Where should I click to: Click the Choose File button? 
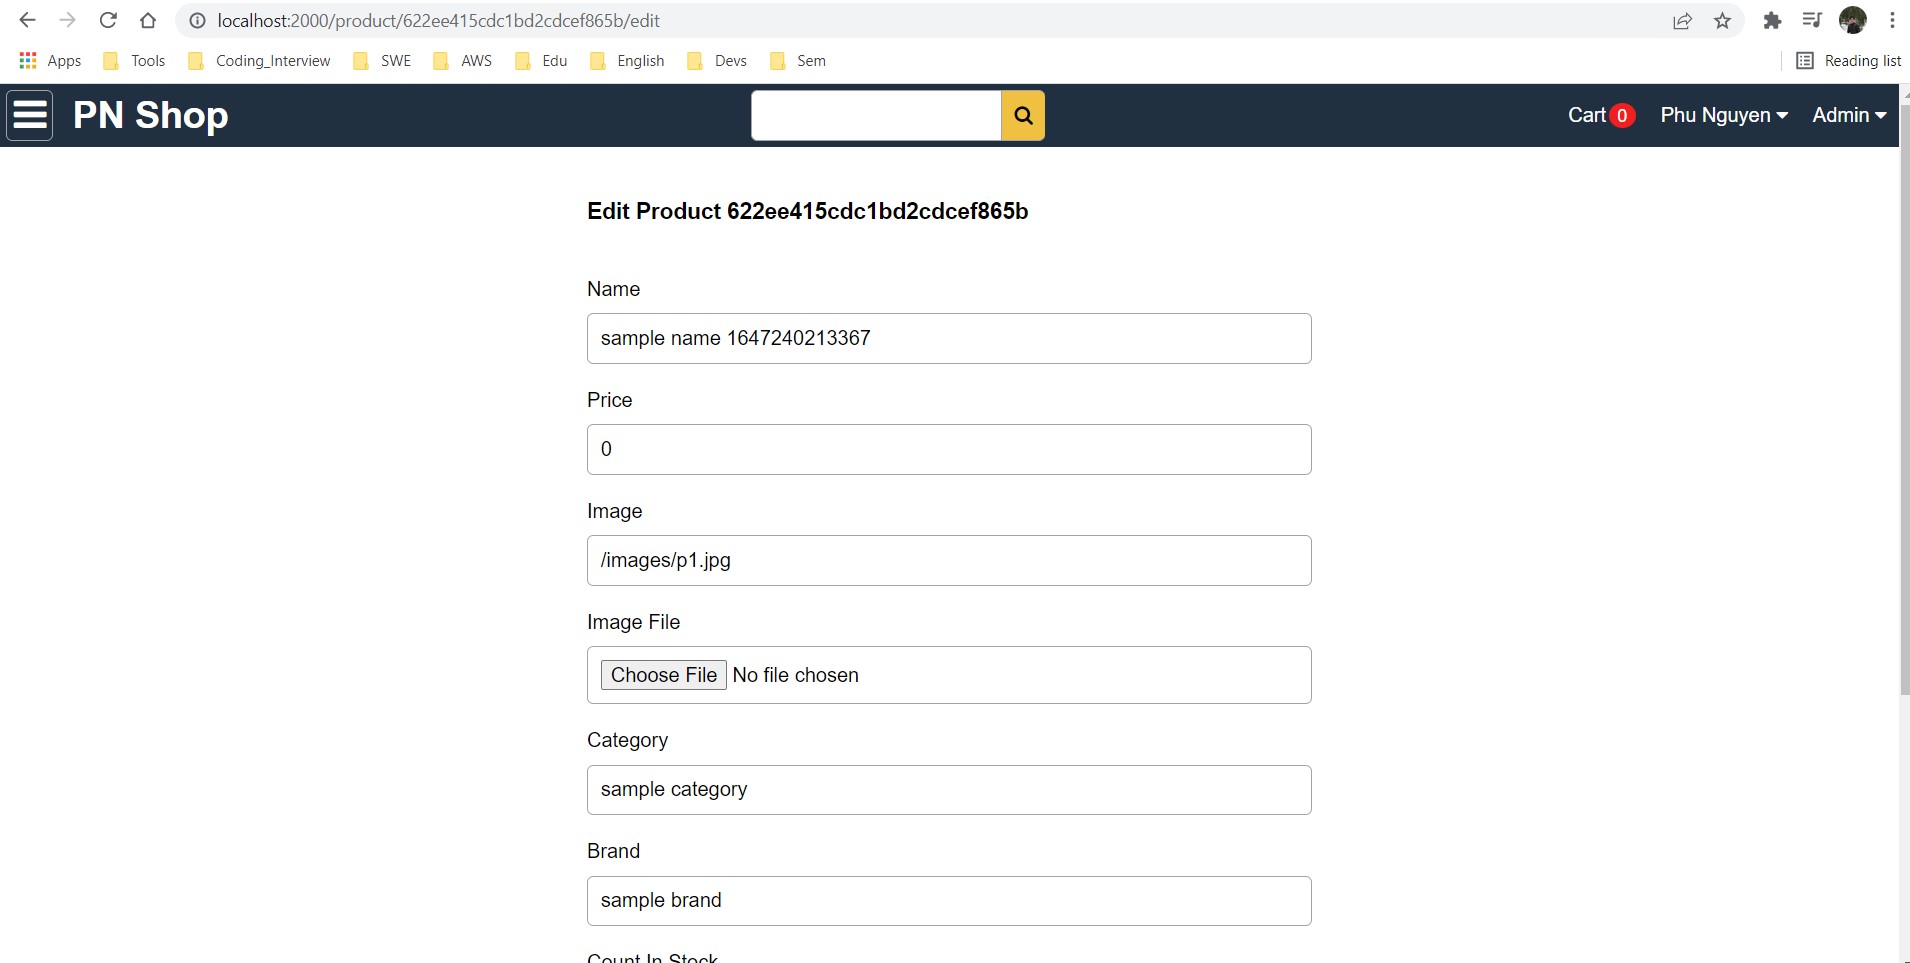(x=663, y=675)
